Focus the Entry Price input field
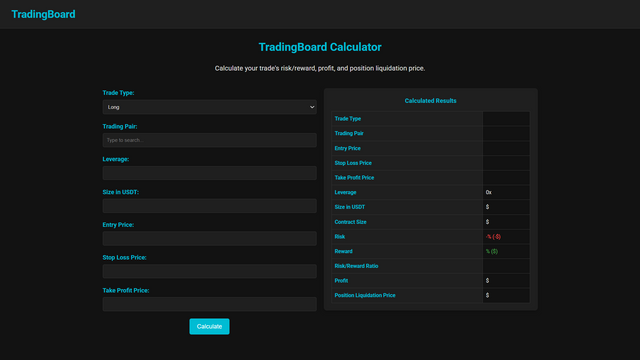This screenshot has width=640, height=360. (209, 238)
